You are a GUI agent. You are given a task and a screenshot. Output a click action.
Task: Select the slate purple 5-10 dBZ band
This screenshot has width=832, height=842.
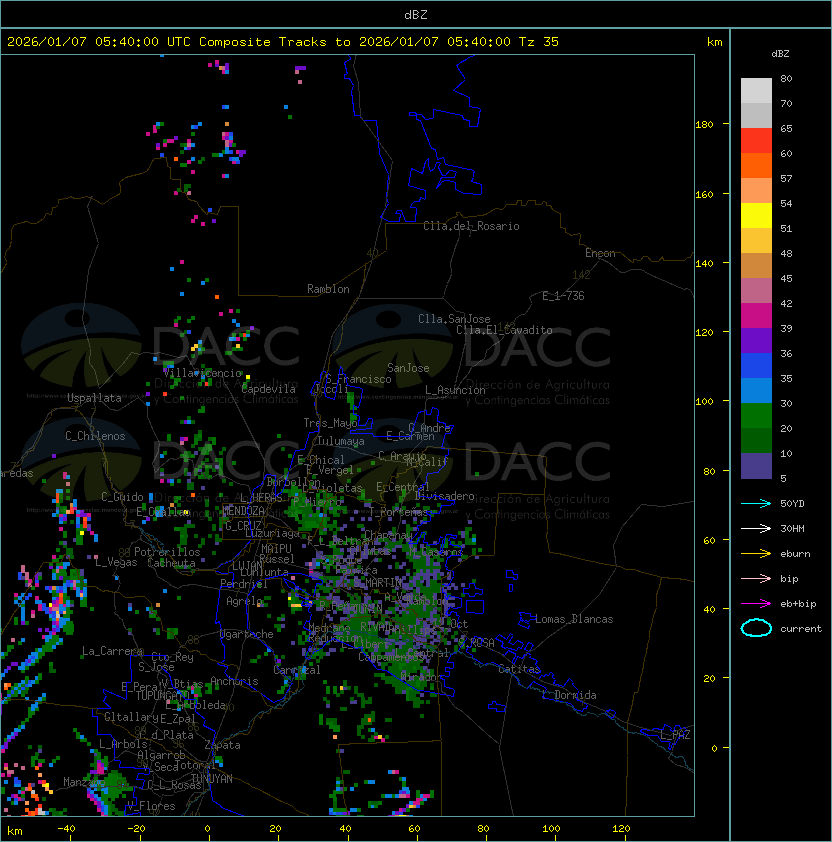756,466
